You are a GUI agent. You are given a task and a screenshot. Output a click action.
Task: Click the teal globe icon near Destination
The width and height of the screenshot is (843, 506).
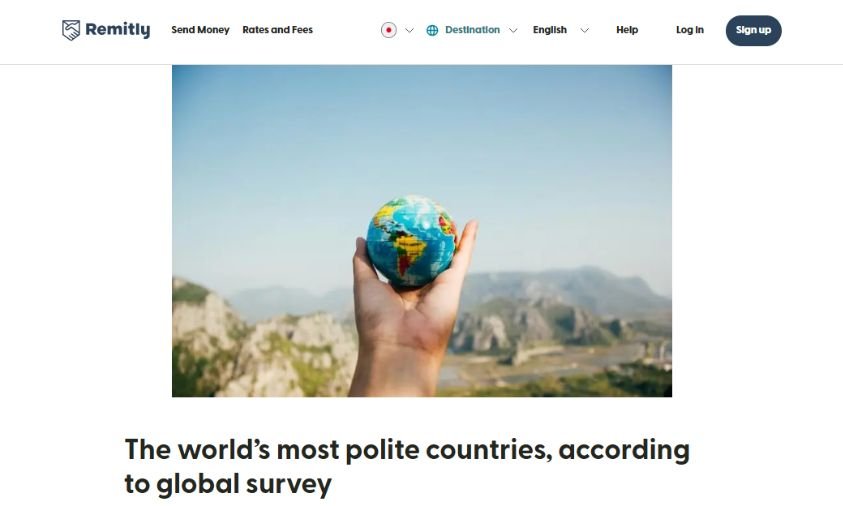point(432,31)
